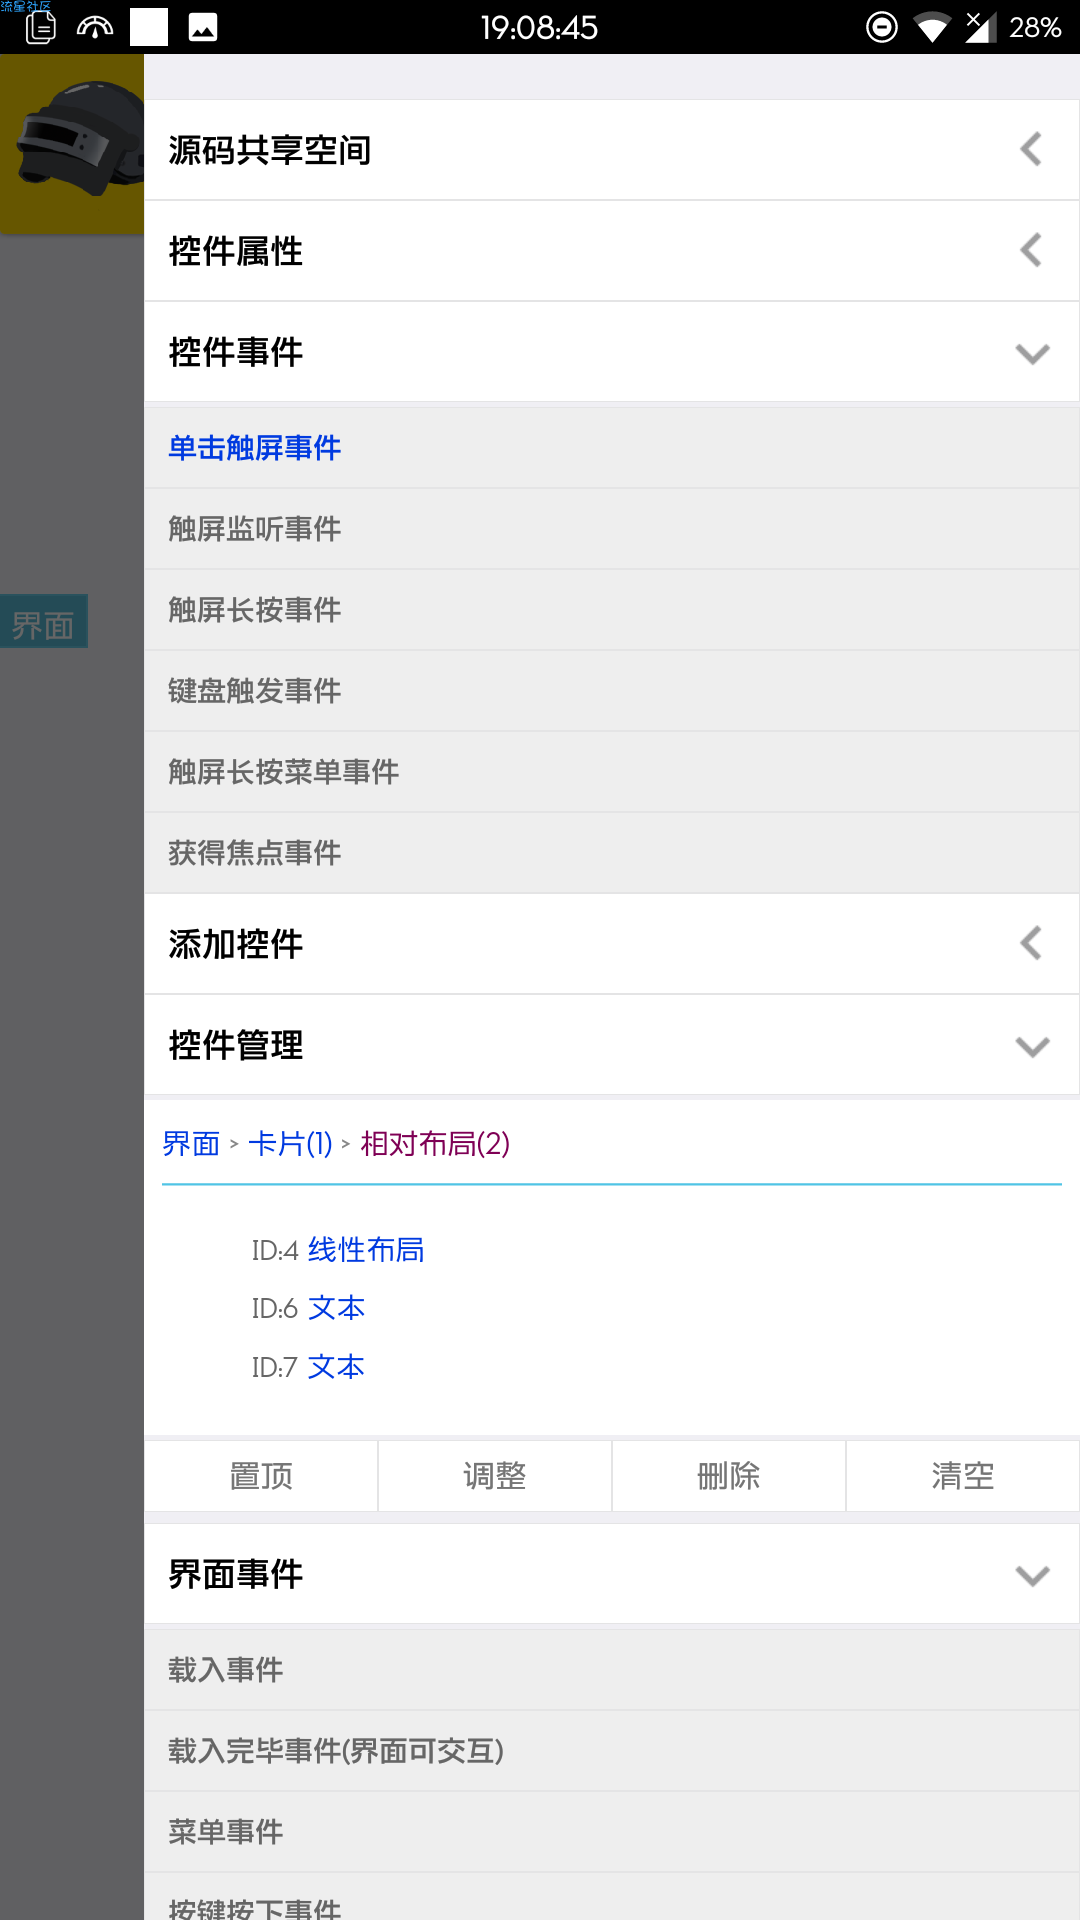Select 触屏监听事件 item
The width and height of the screenshot is (1080, 1920).
point(612,529)
